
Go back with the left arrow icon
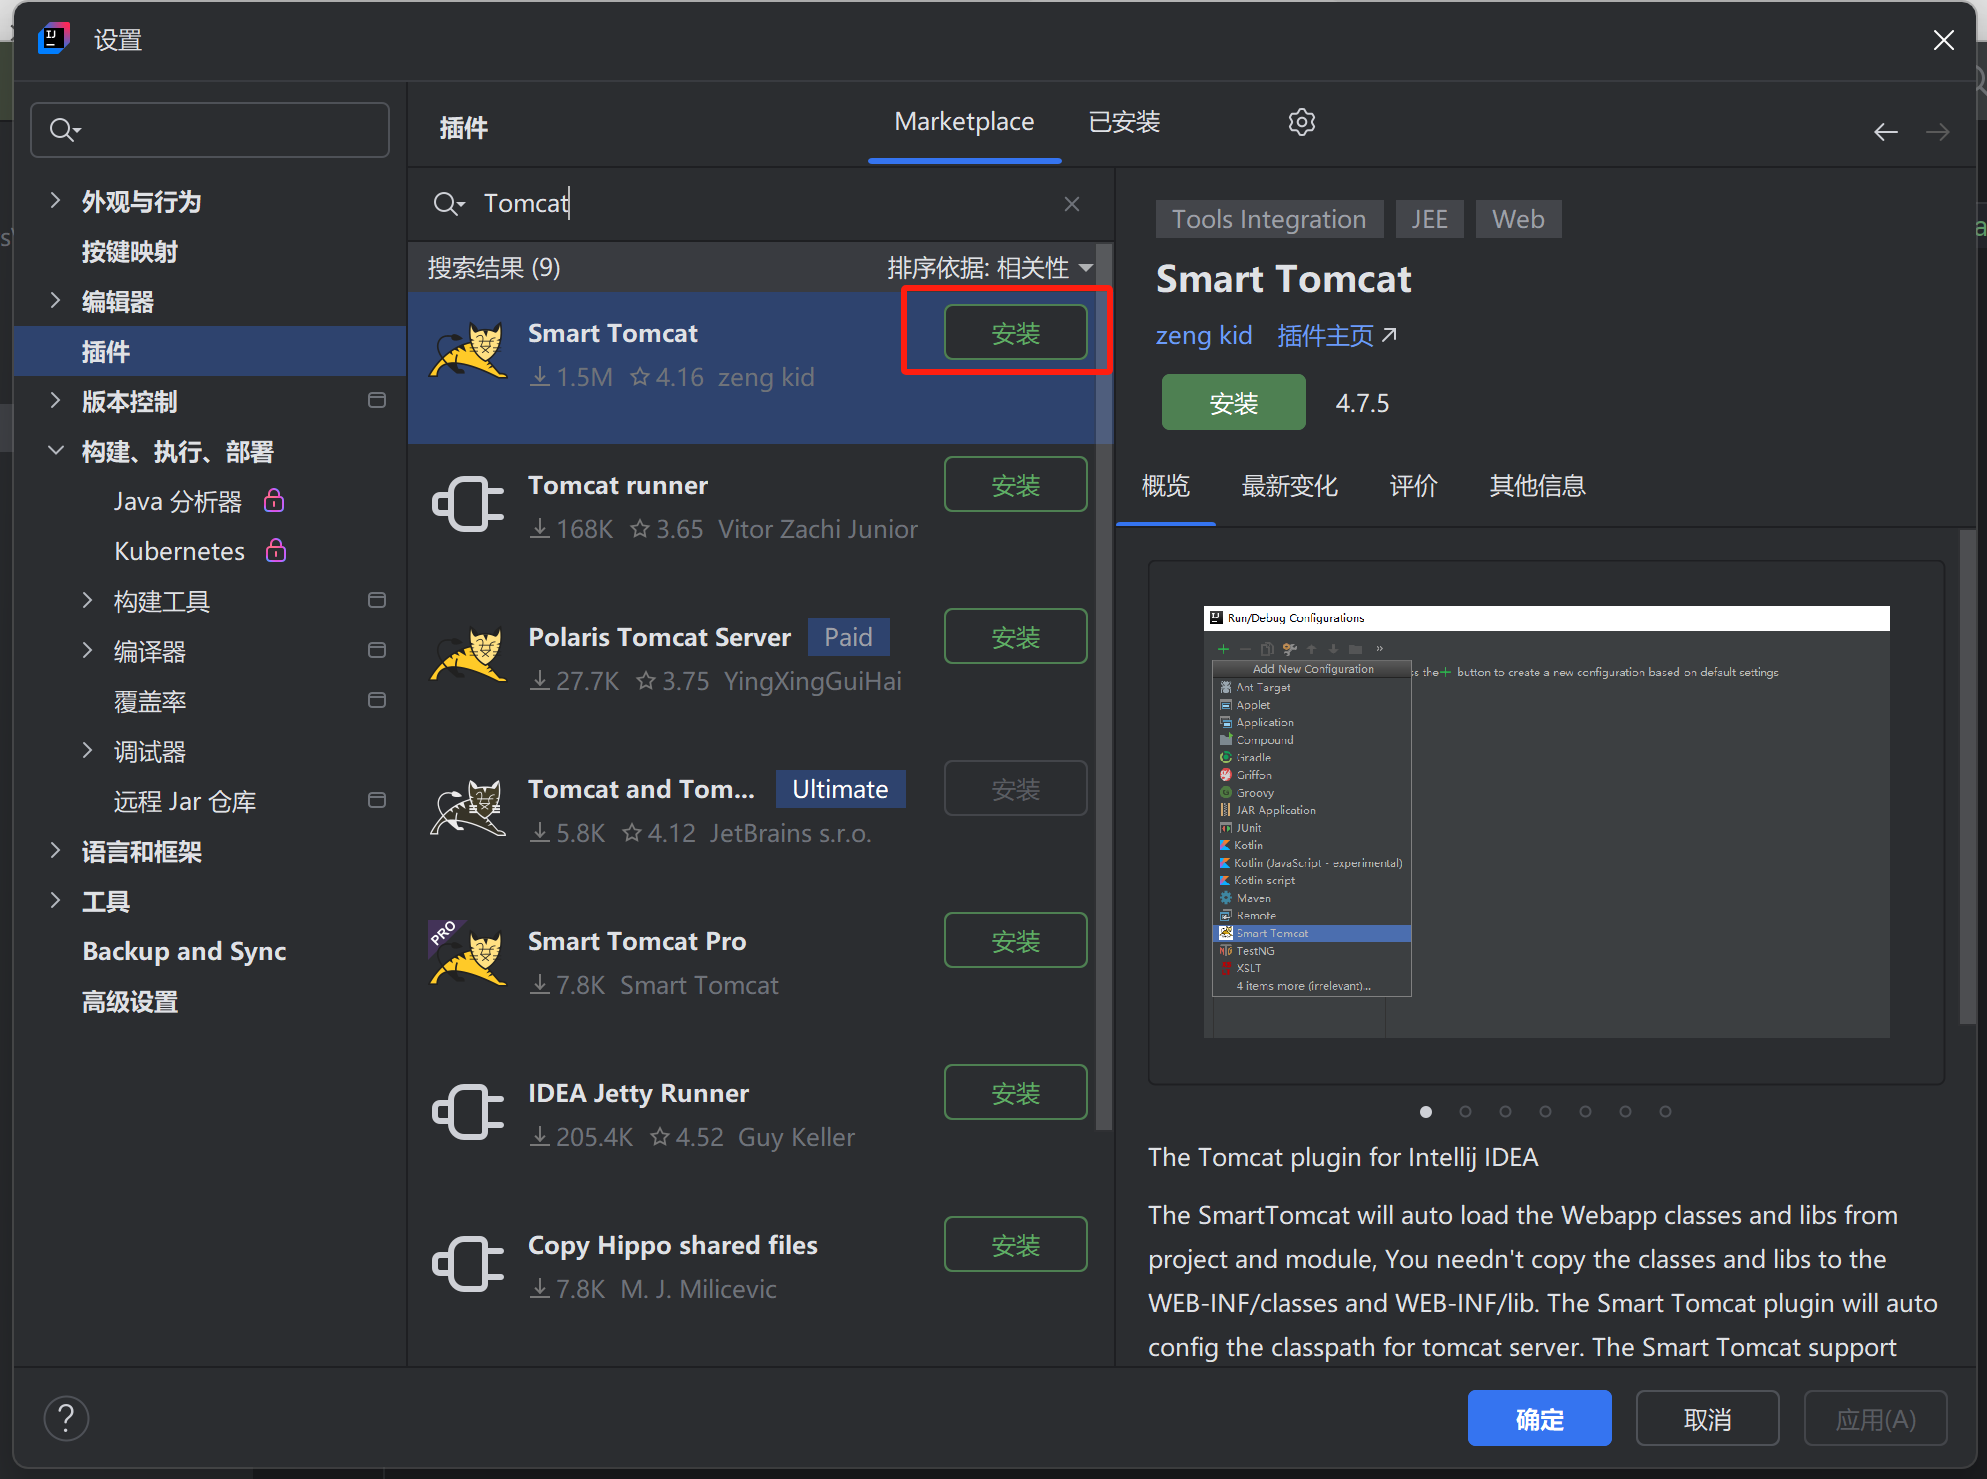click(x=1885, y=132)
